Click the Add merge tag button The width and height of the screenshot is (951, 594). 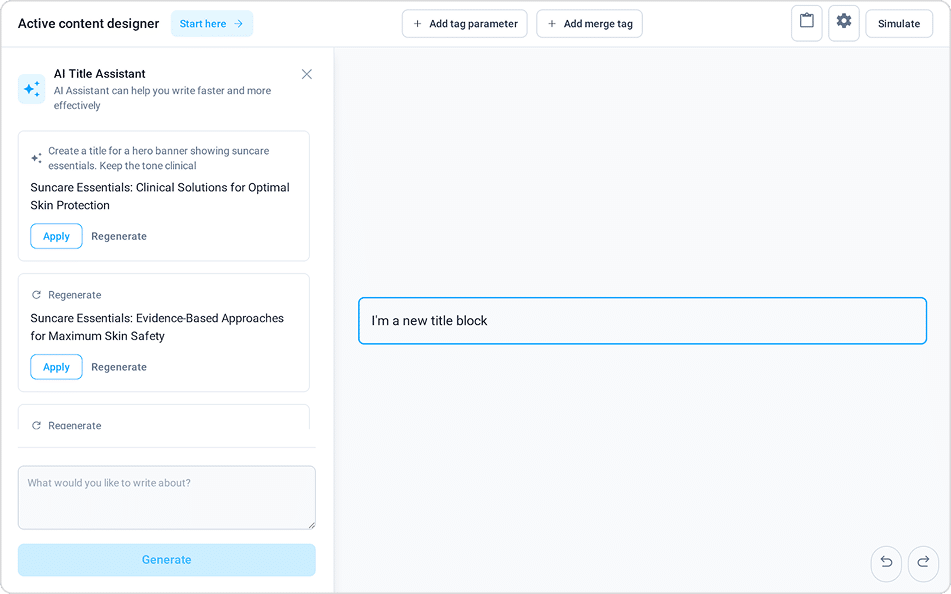(x=589, y=24)
